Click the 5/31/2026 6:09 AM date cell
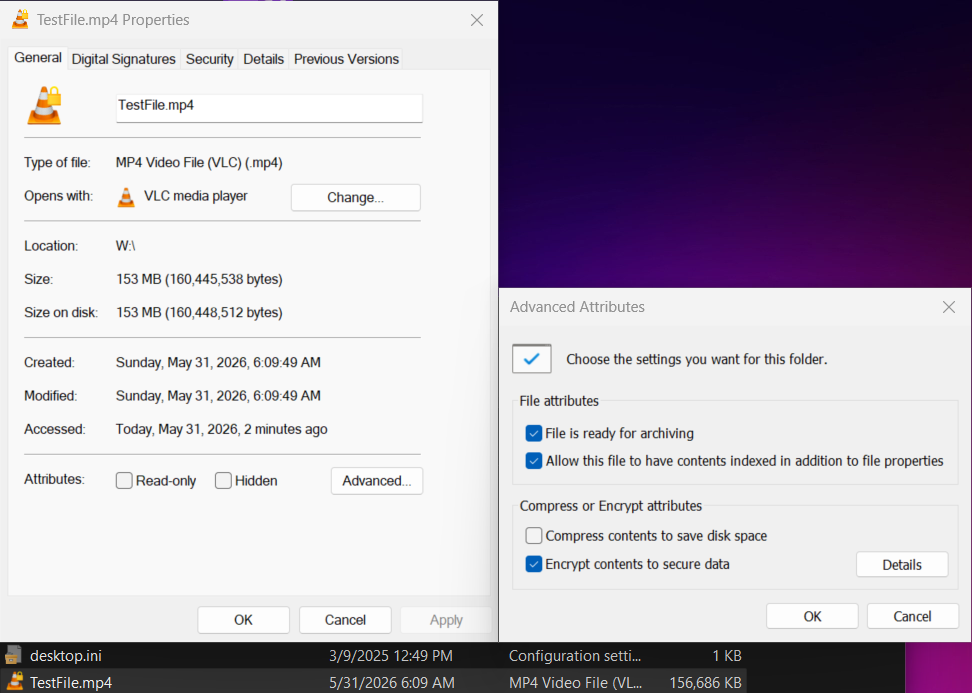 point(392,682)
